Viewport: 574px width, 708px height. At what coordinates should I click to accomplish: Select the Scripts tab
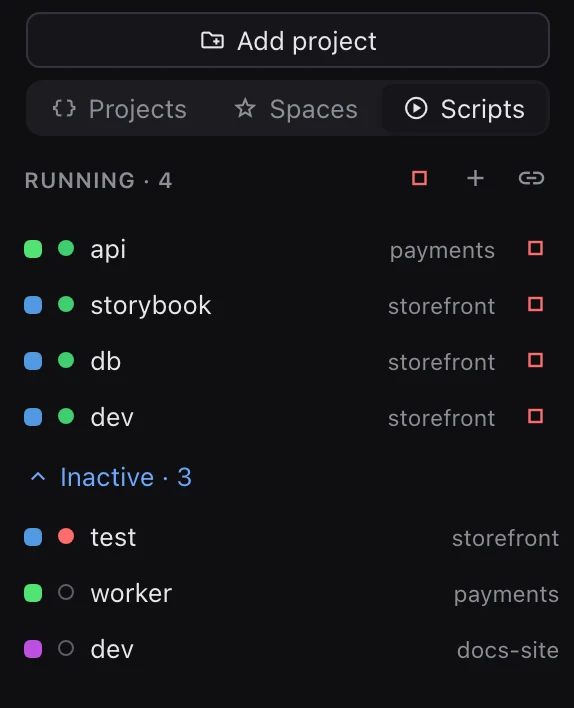pos(465,109)
